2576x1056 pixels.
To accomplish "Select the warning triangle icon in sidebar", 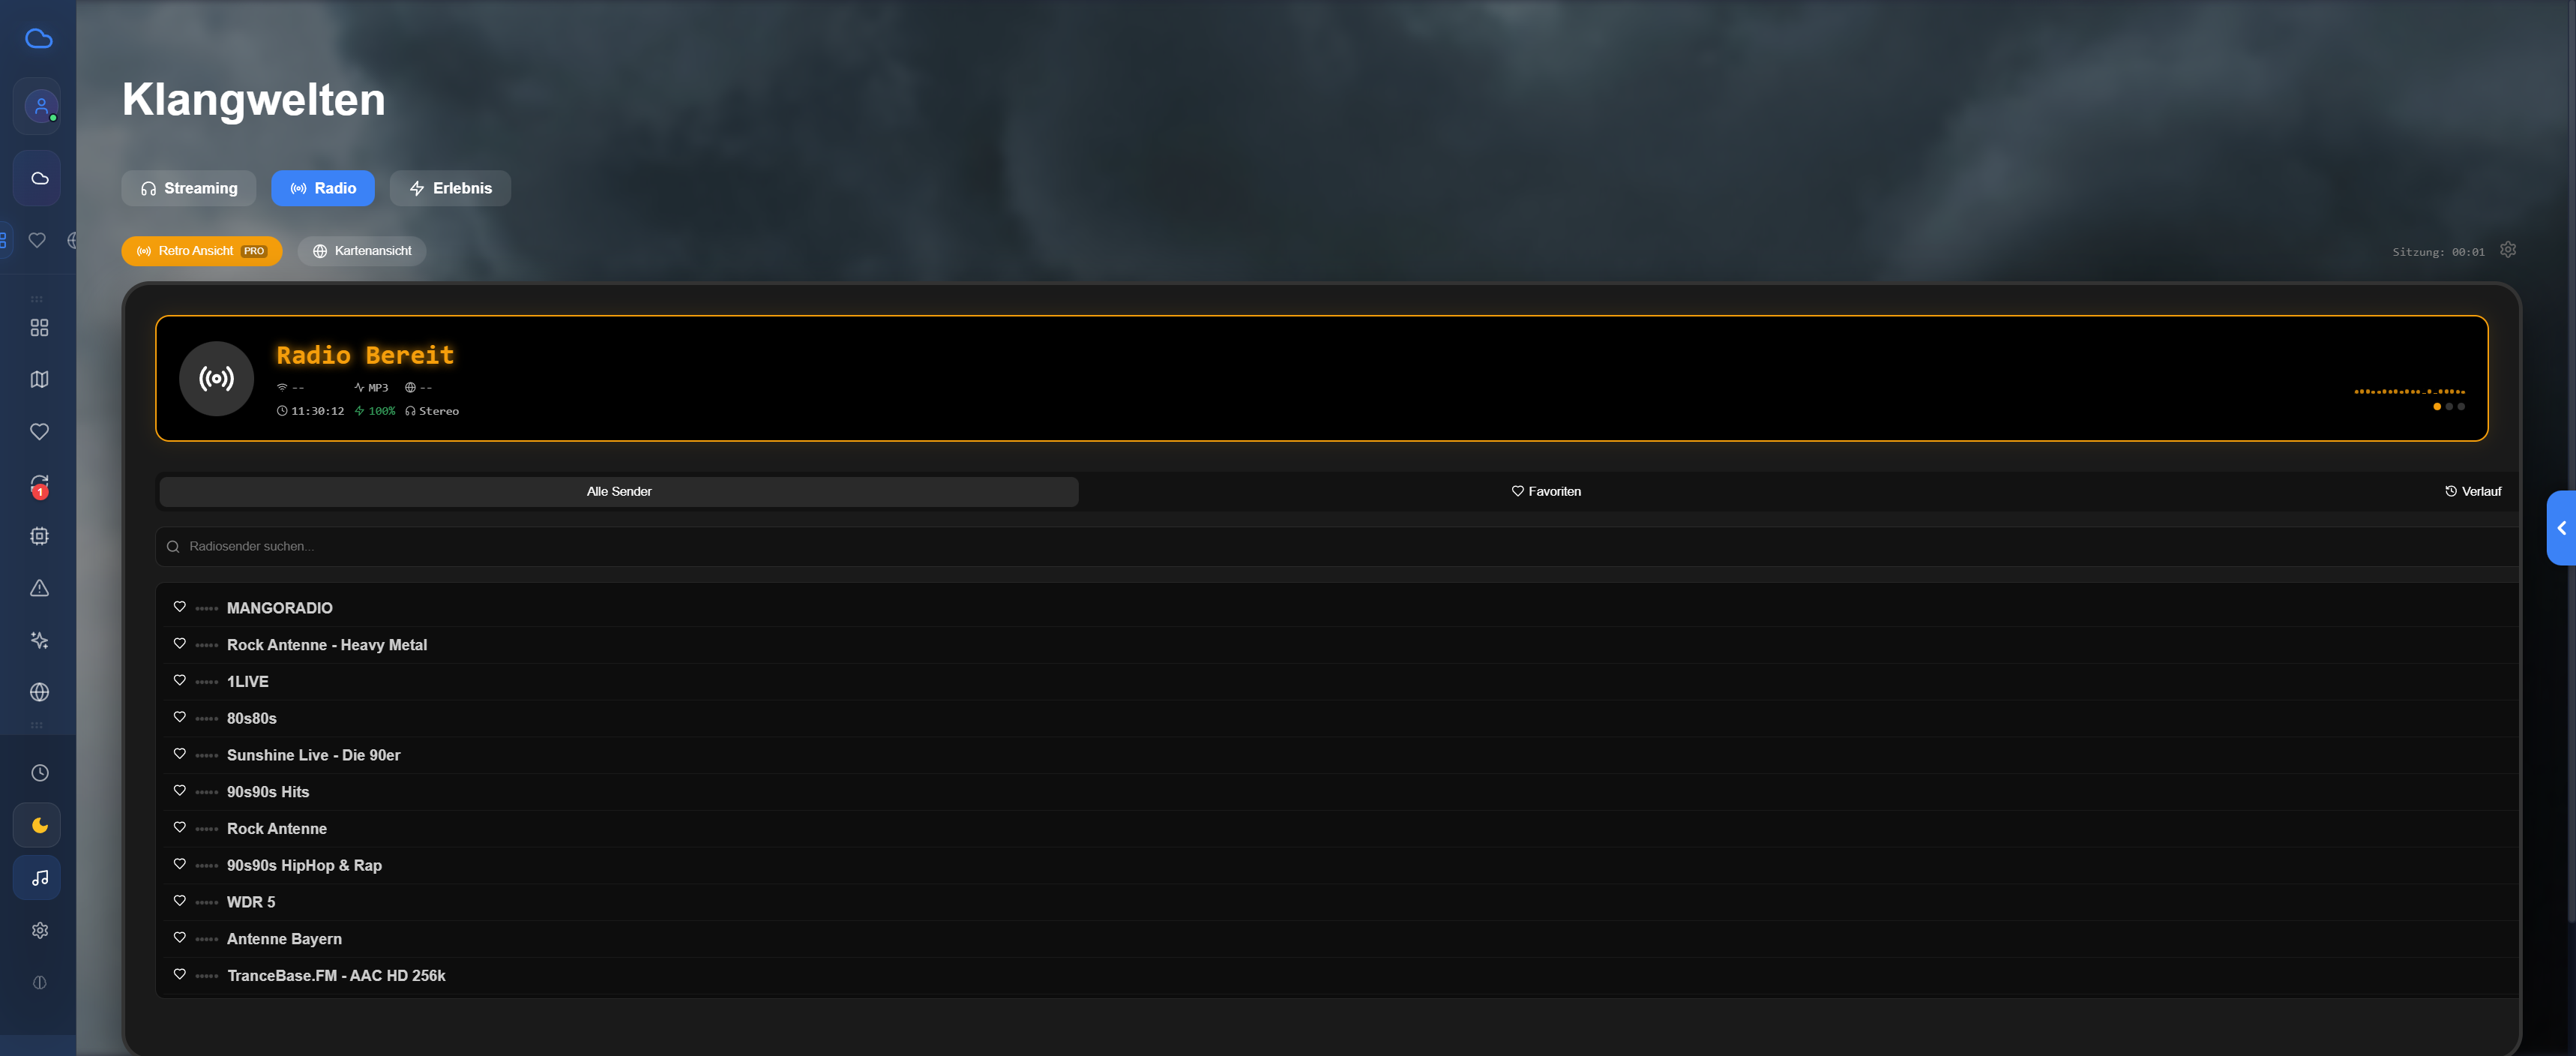I will 38,588.
